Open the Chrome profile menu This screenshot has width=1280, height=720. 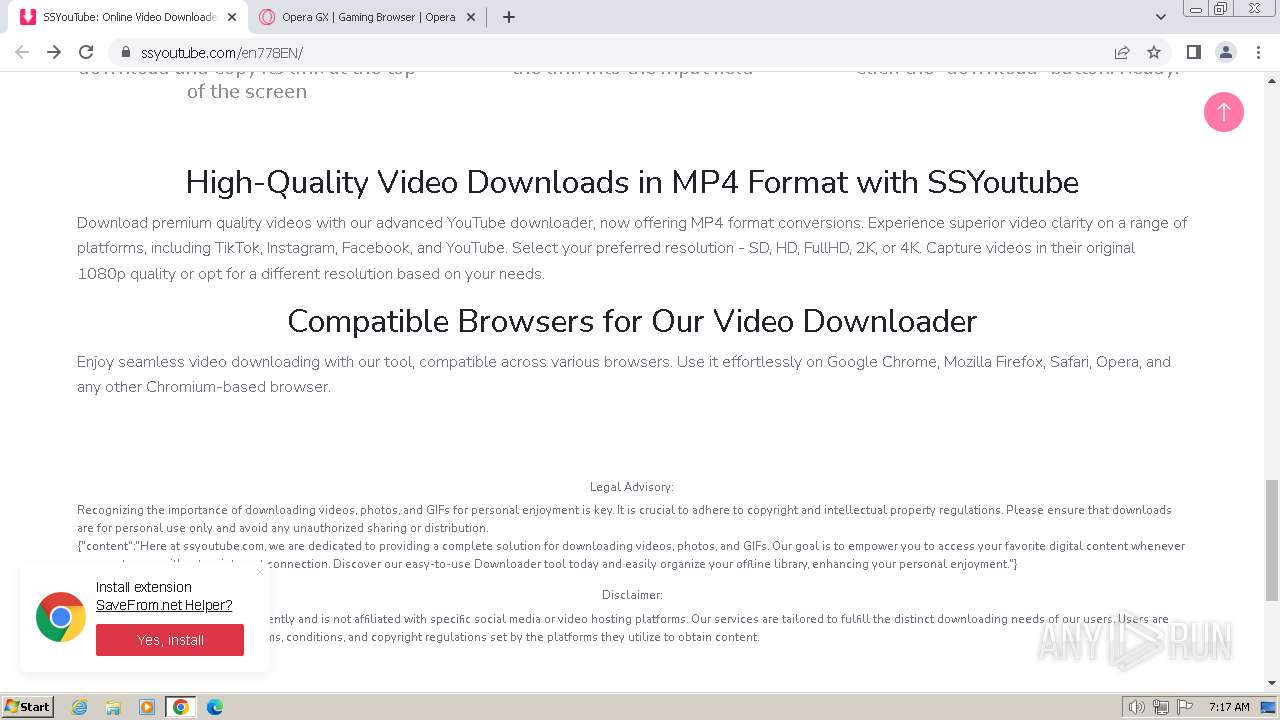coord(1226,52)
